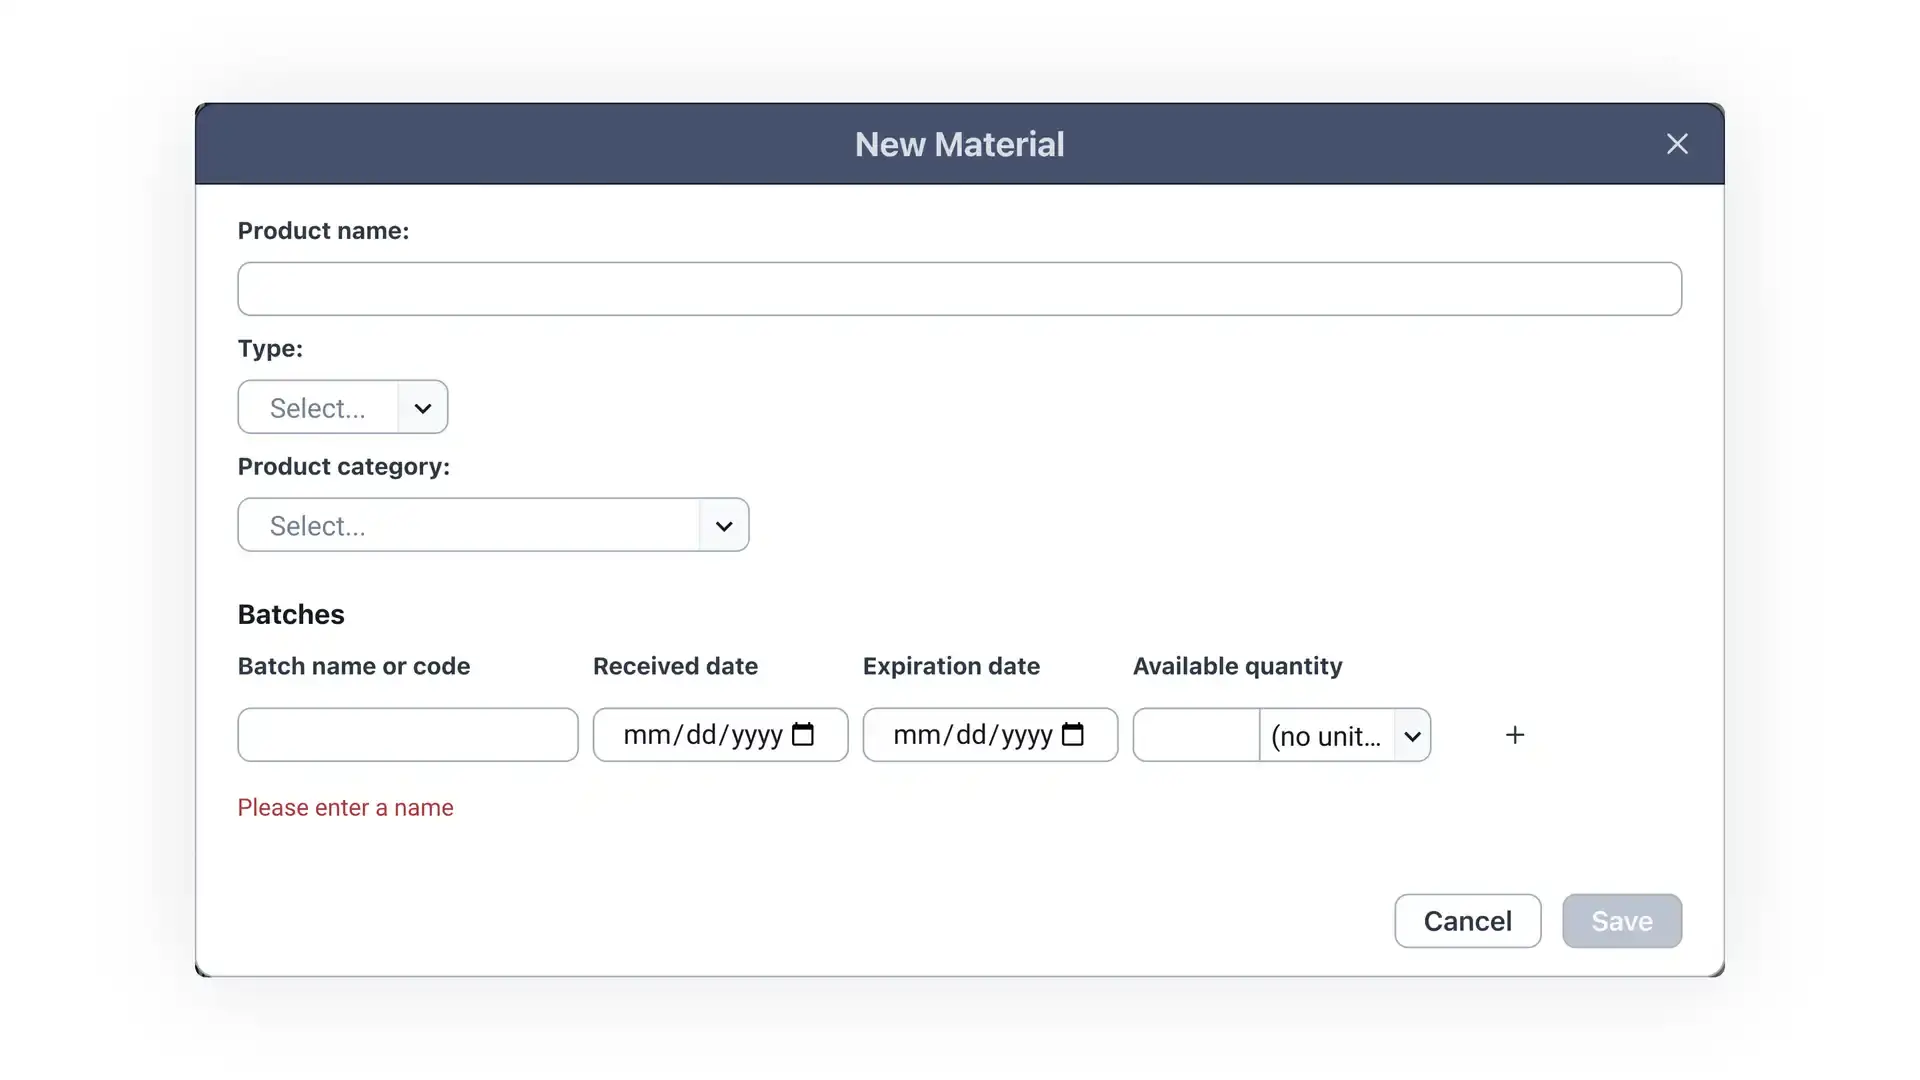Viewport: 1920px width, 1080px height.
Task: Open the Product category dropdown
Action: pyautogui.click(x=493, y=525)
